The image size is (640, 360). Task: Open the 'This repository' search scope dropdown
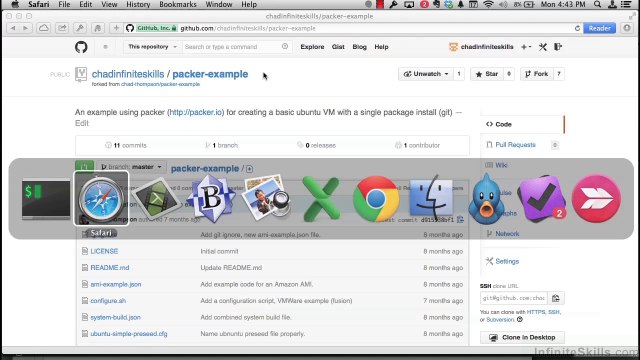click(152, 47)
